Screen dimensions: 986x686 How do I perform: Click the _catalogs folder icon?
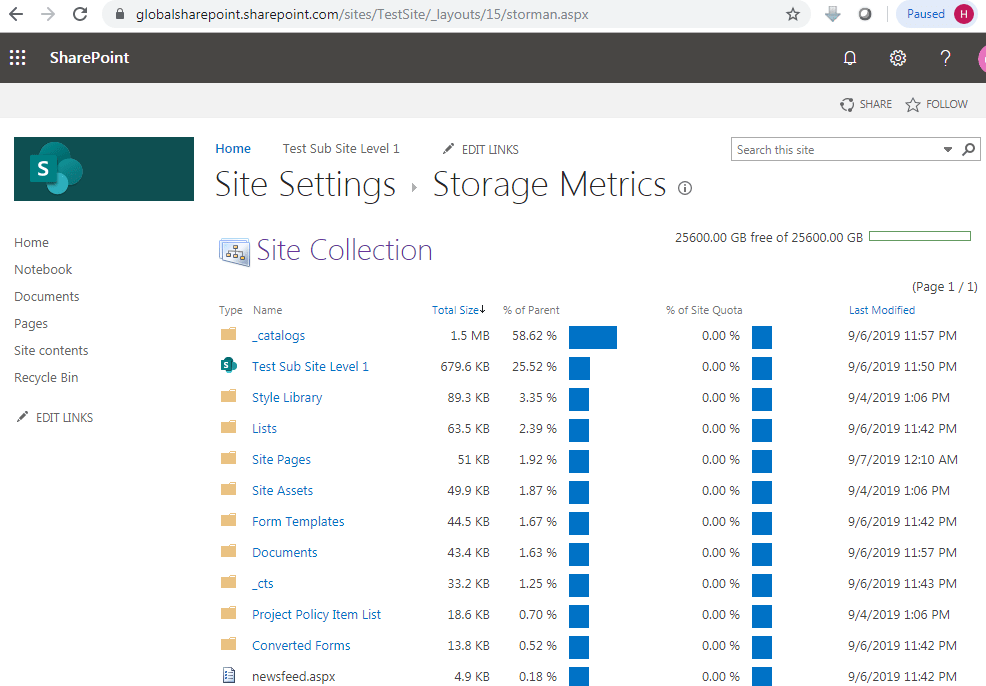pos(228,334)
